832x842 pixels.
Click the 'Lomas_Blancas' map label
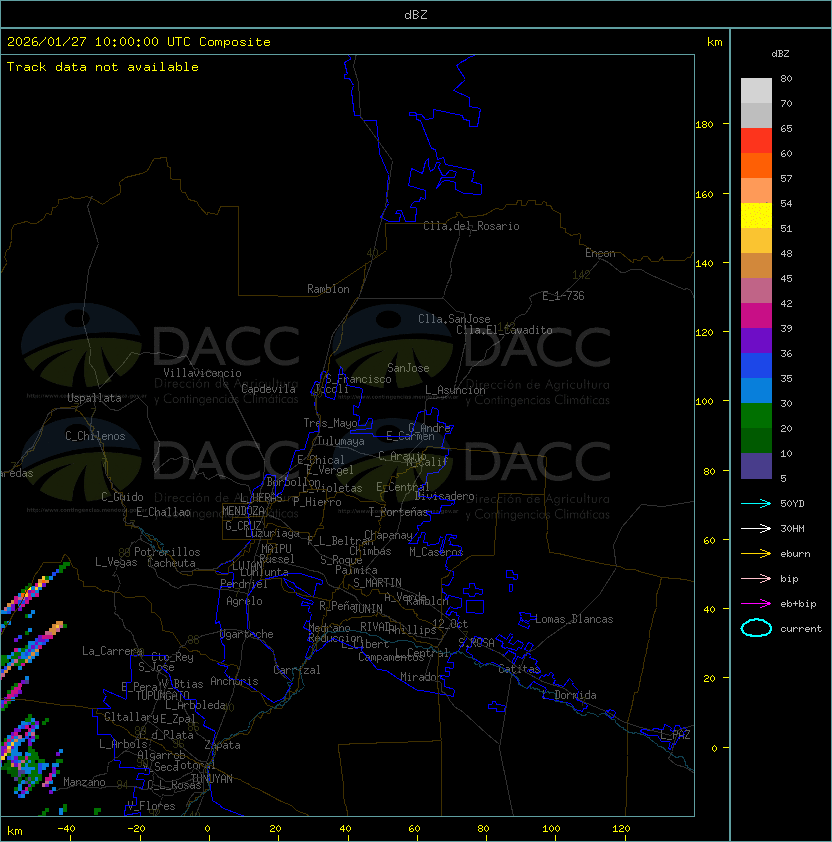574,619
